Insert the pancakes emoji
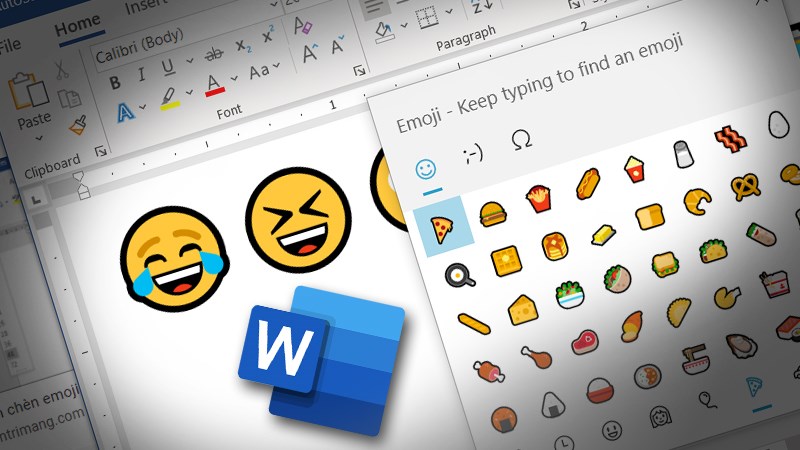The width and height of the screenshot is (800, 450). pyautogui.click(x=554, y=246)
